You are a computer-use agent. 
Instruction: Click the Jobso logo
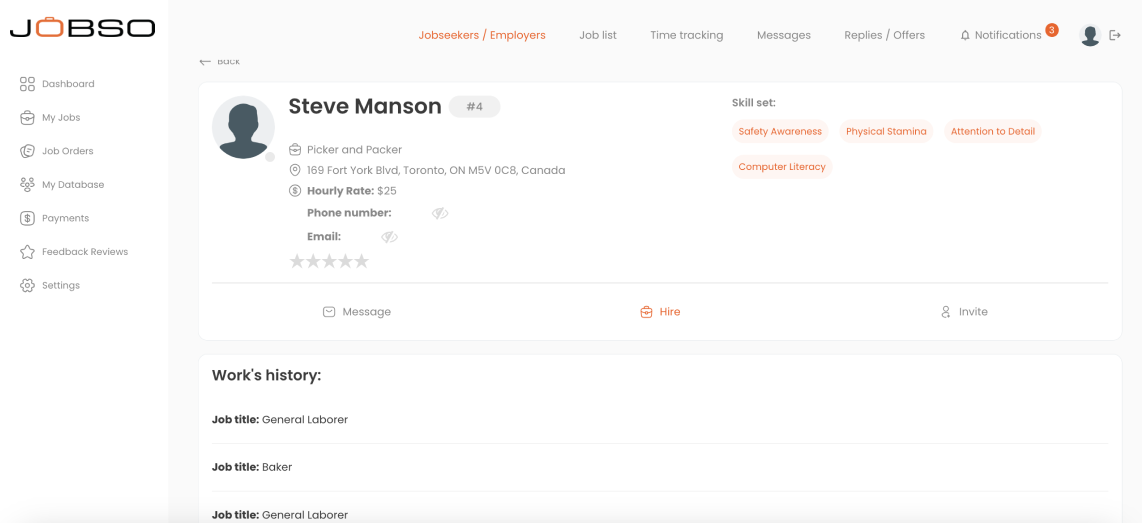click(x=82, y=28)
